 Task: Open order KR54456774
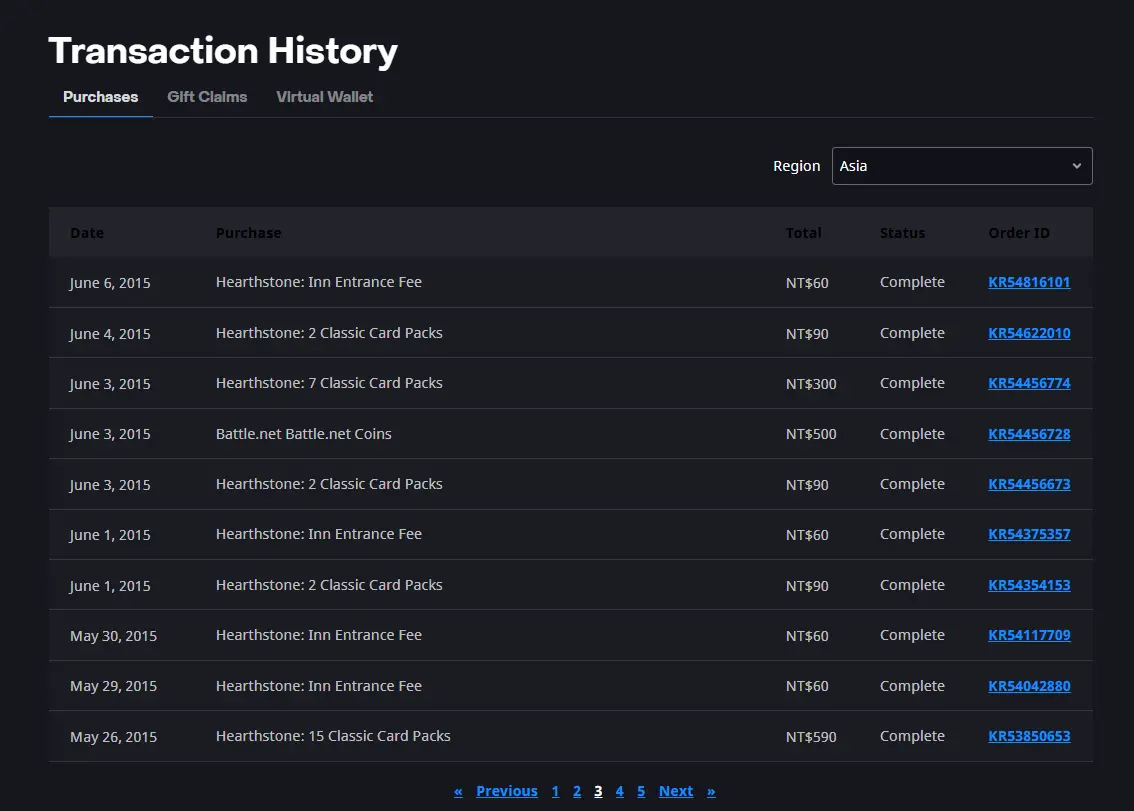pos(1029,383)
